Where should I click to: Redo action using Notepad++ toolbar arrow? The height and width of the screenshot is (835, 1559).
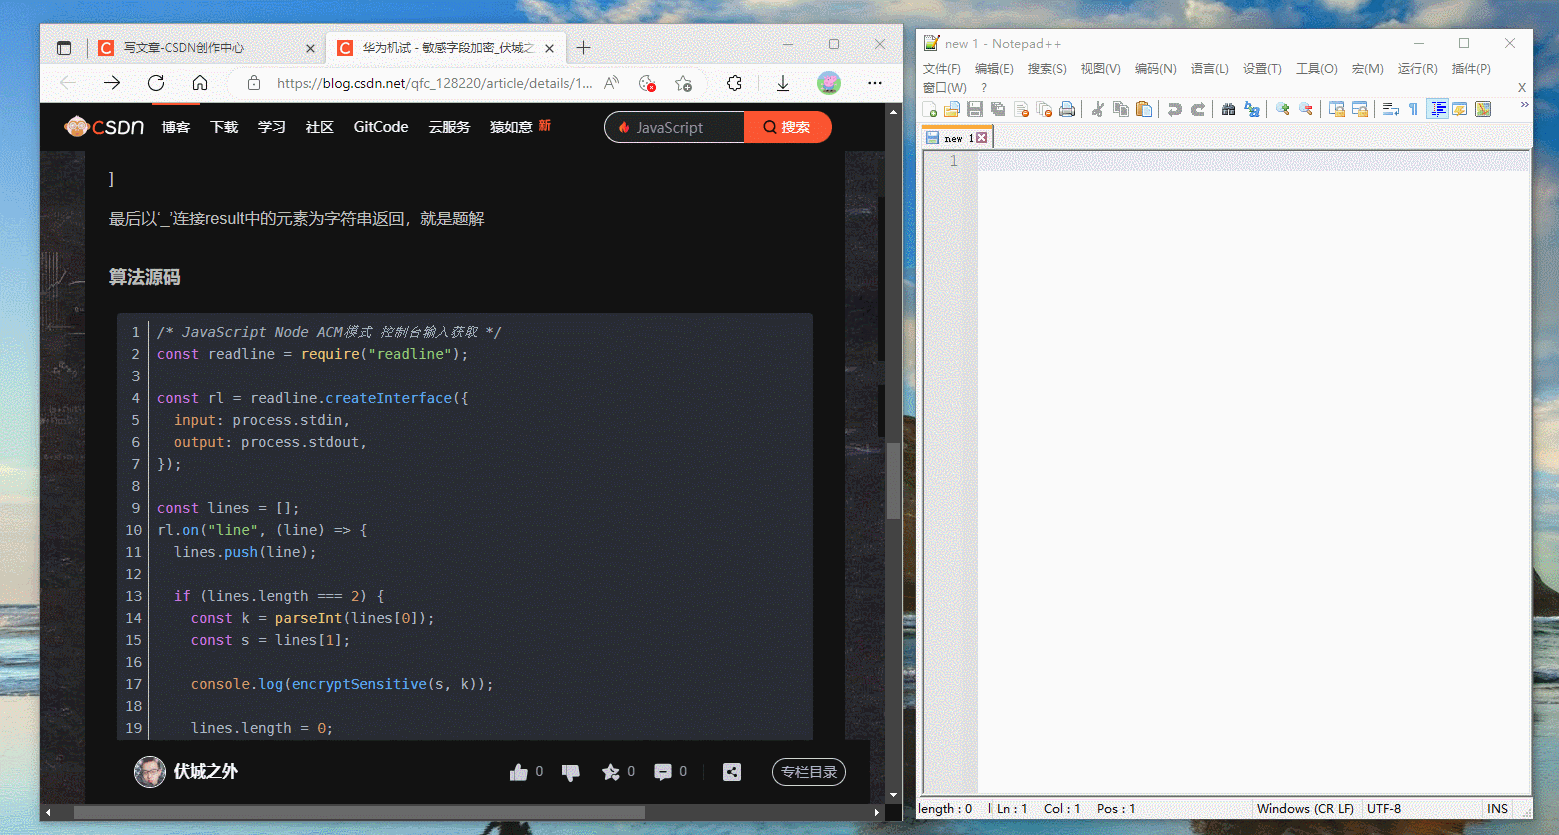[x=1198, y=109]
